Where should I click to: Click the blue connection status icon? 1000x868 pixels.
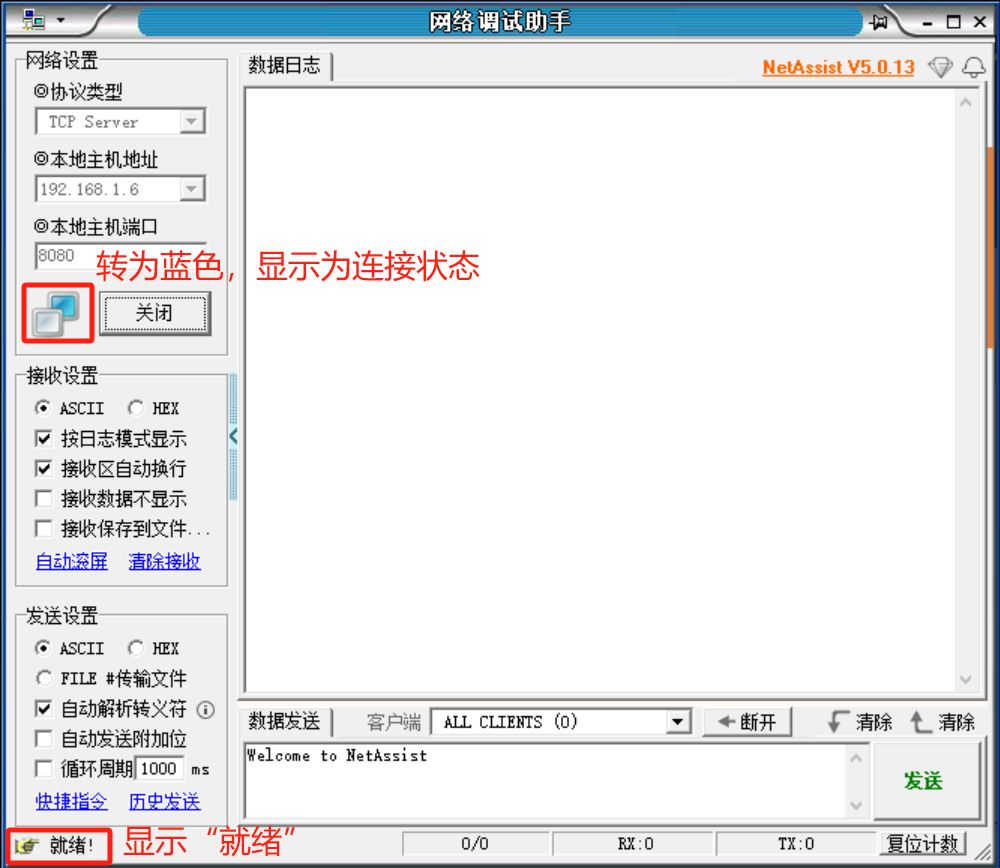(57, 313)
